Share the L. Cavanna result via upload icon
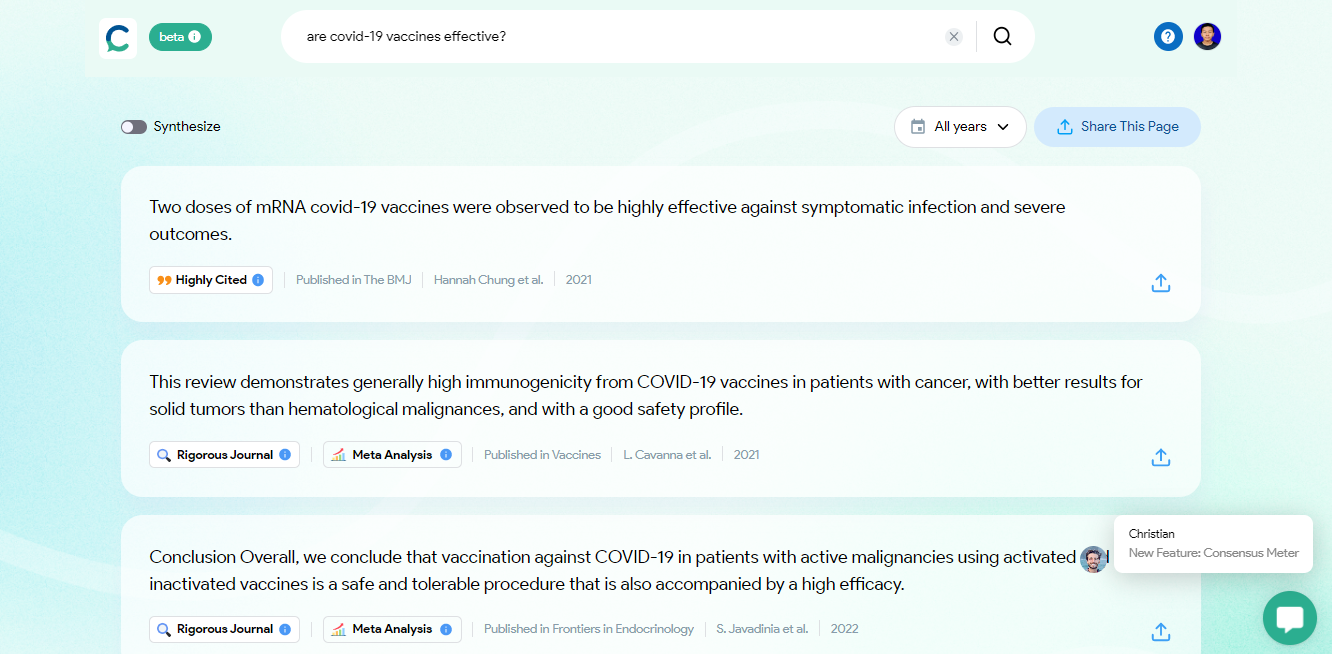1332x654 pixels. point(1160,457)
